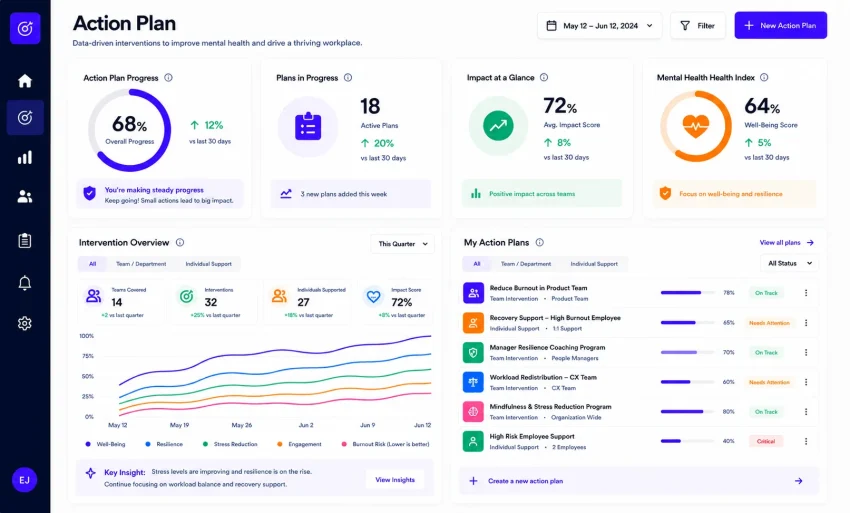Open more options for Reduce Burnout in Product Team
The height and width of the screenshot is (513, 850).
806,293
